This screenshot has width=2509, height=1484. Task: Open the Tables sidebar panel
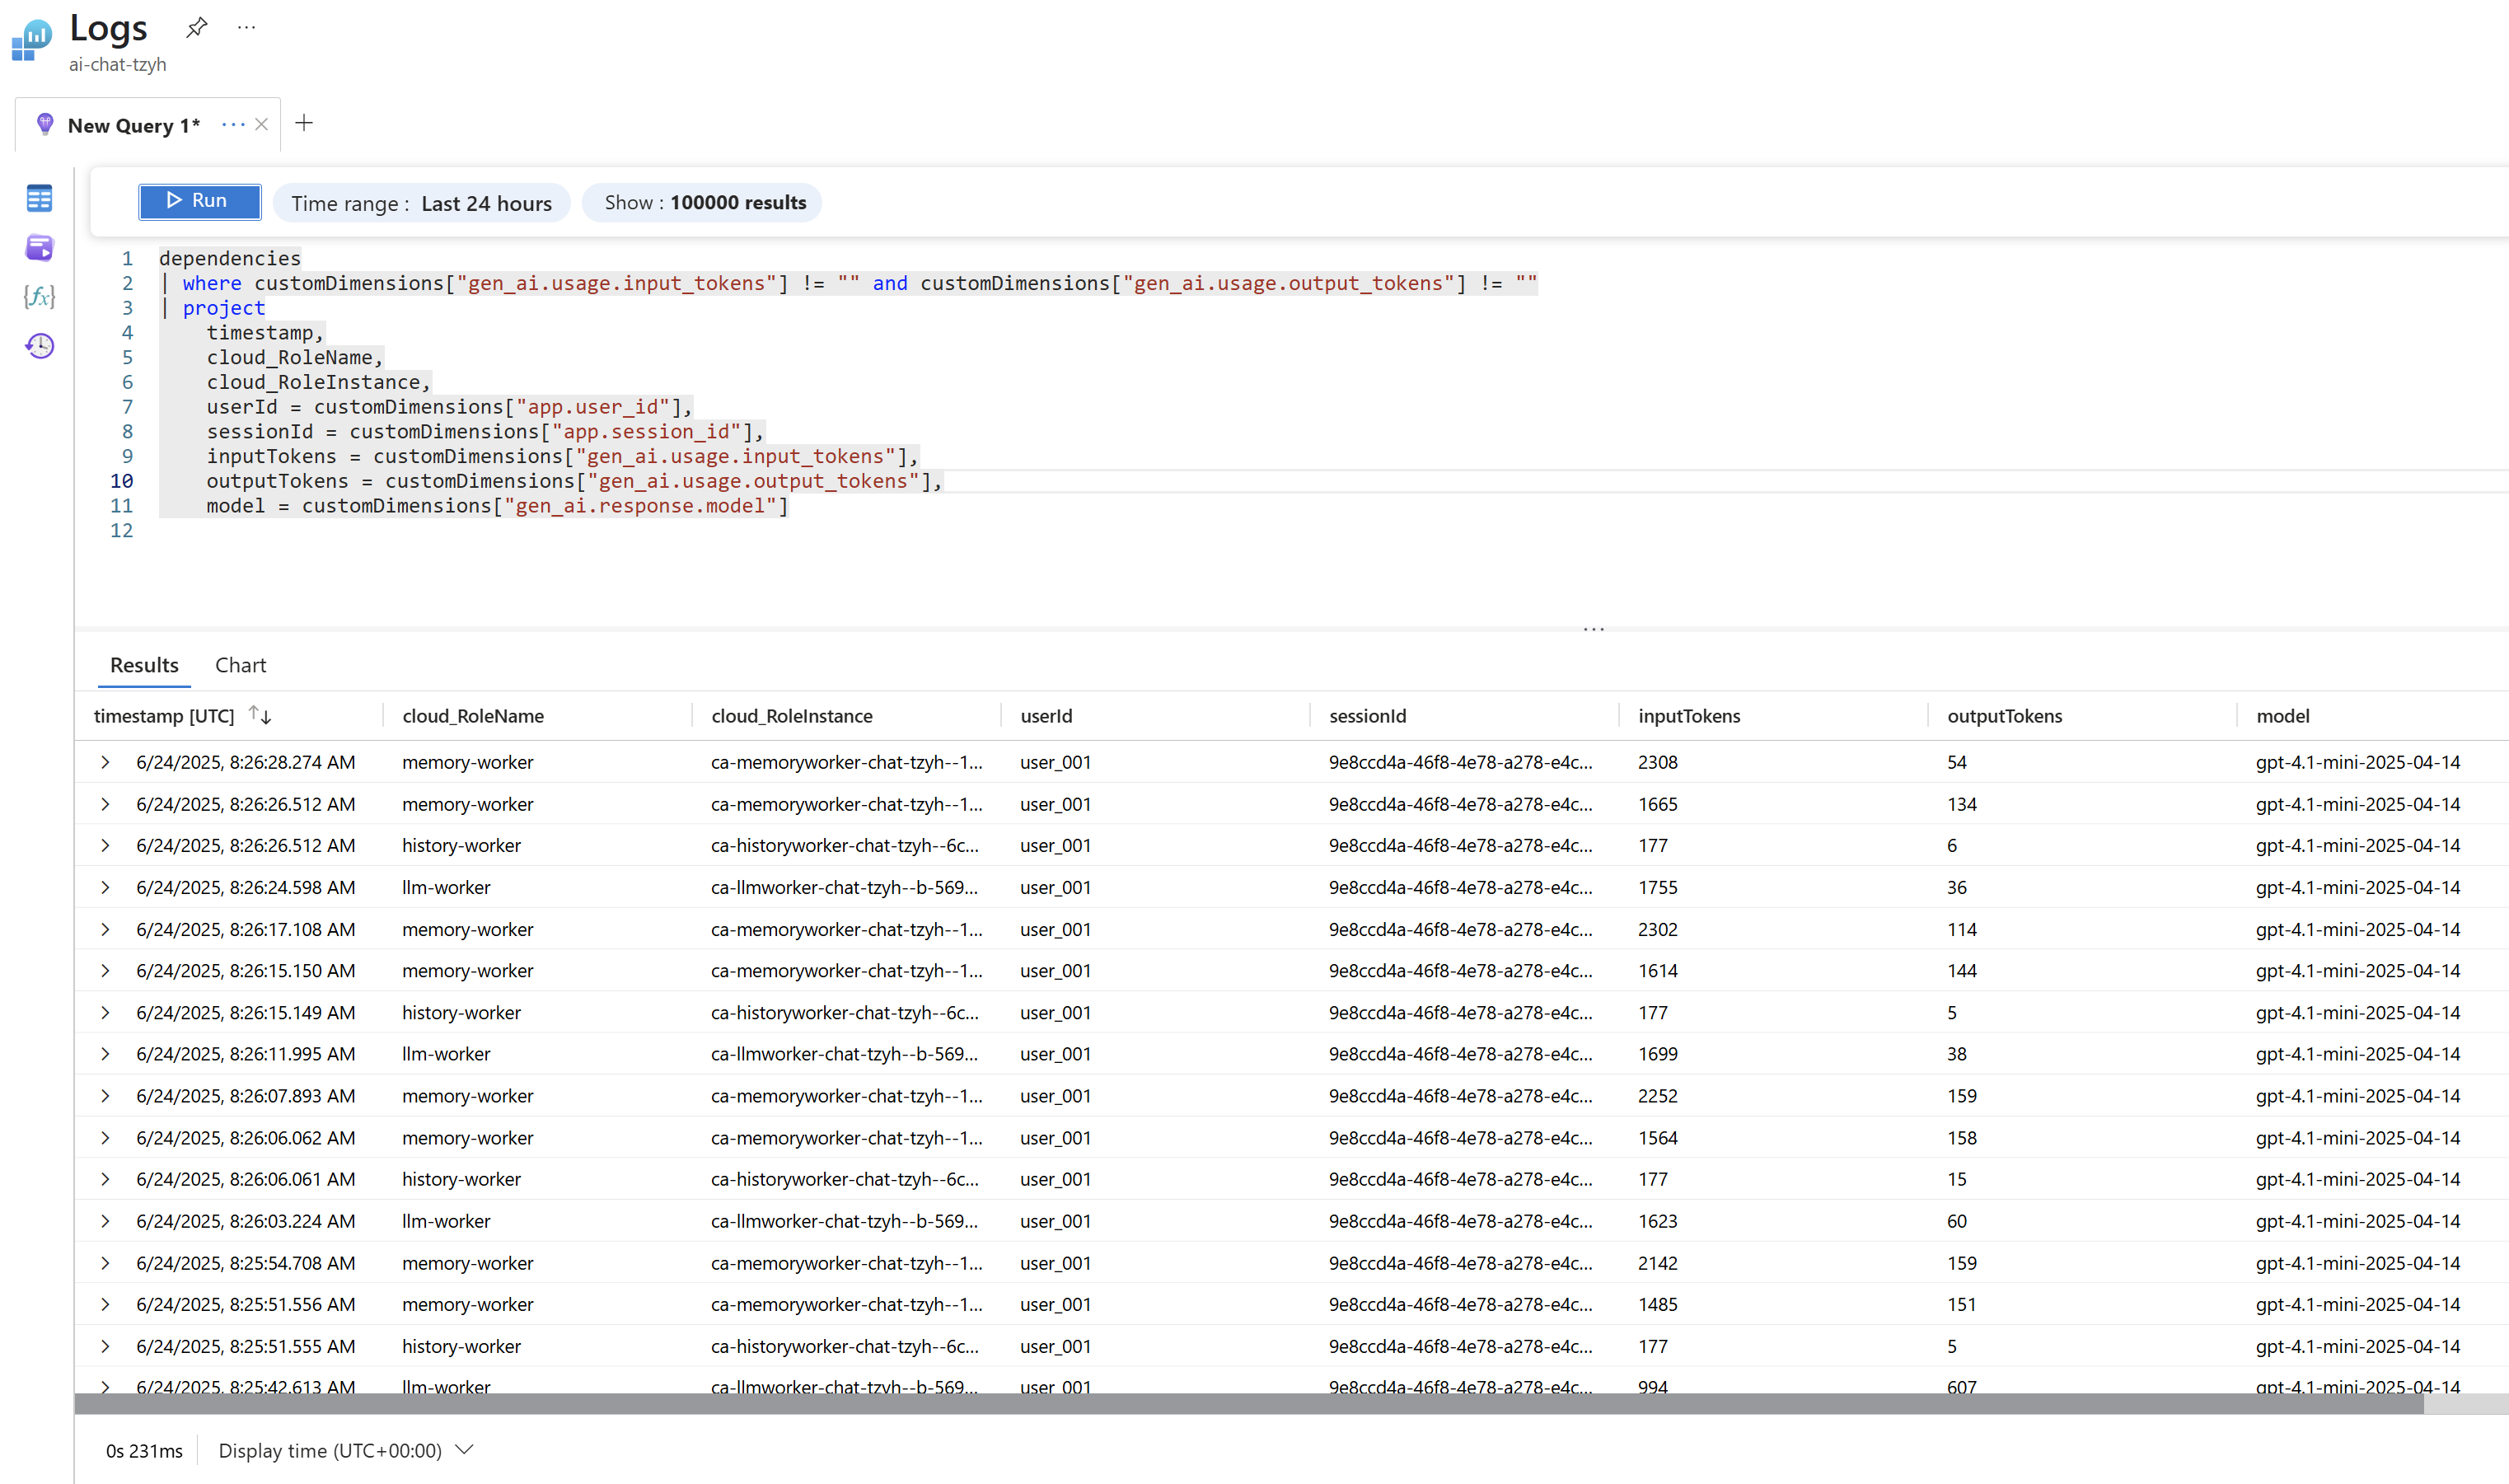click(x=39, y=198)
